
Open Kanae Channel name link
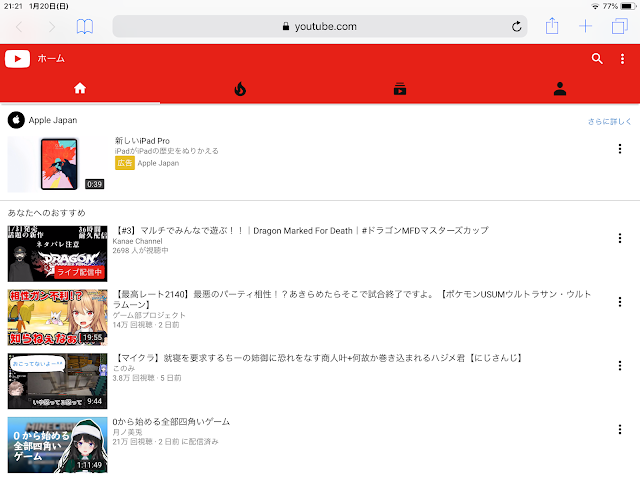138,241
